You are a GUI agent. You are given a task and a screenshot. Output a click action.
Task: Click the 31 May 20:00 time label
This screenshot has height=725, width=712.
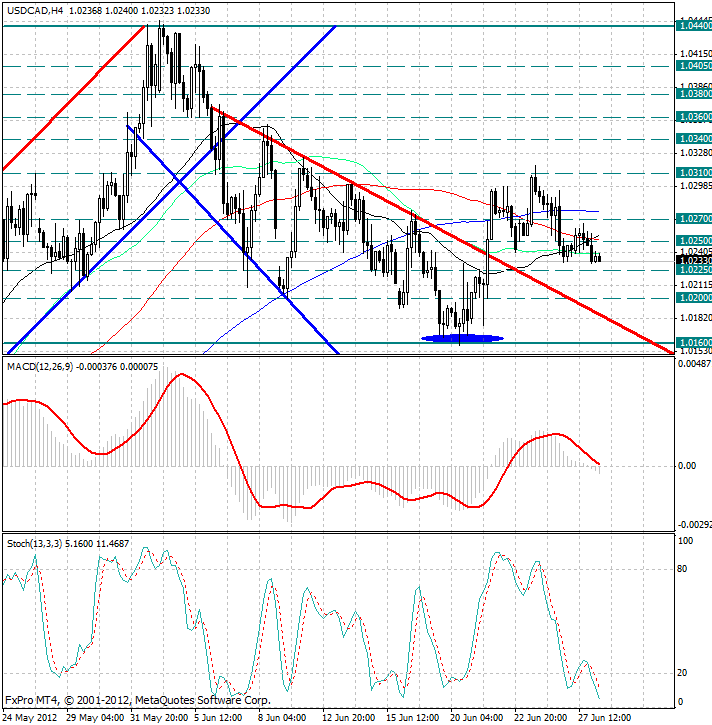coord(159,718)
